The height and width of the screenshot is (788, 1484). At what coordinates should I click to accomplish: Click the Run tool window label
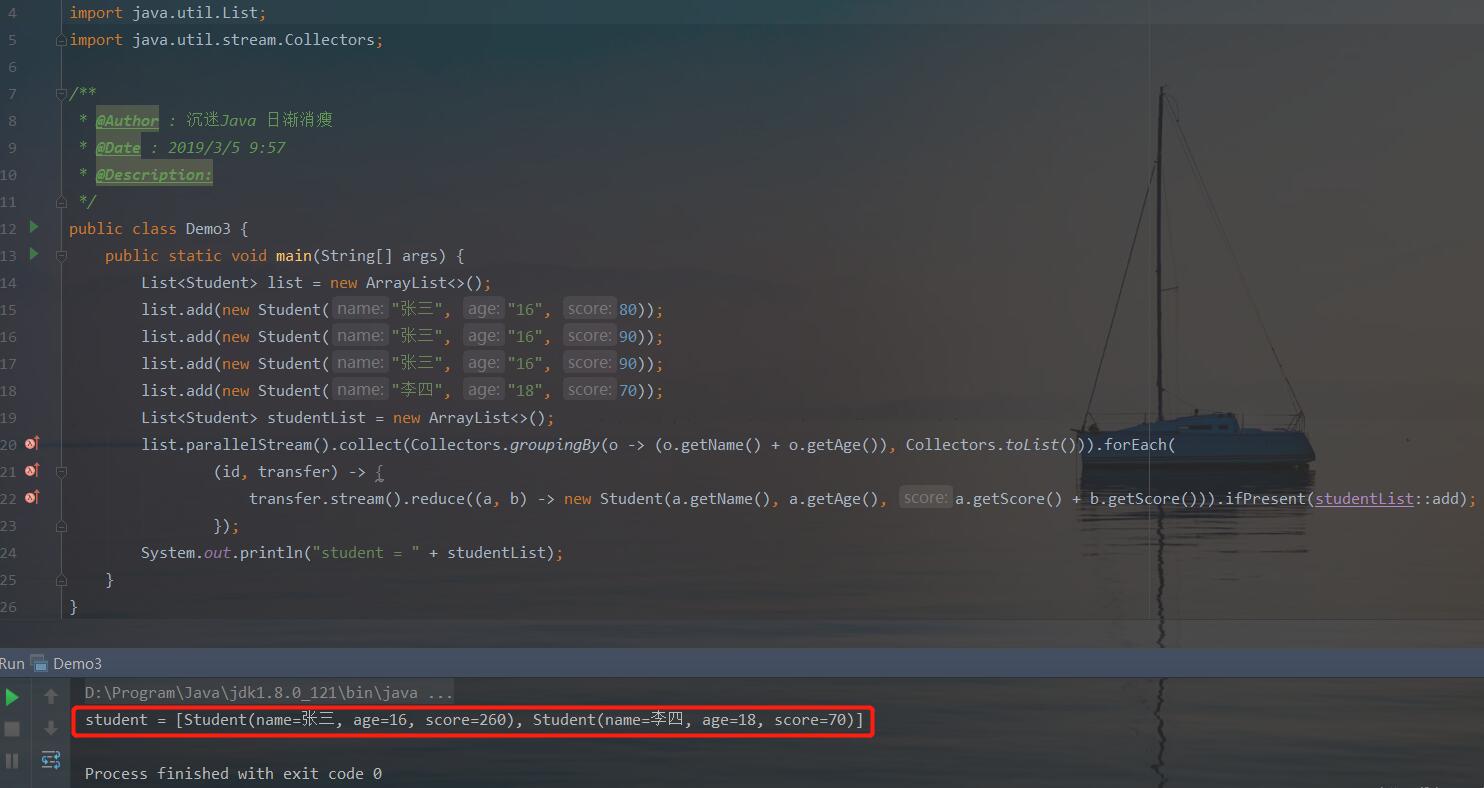click(12, 662)
